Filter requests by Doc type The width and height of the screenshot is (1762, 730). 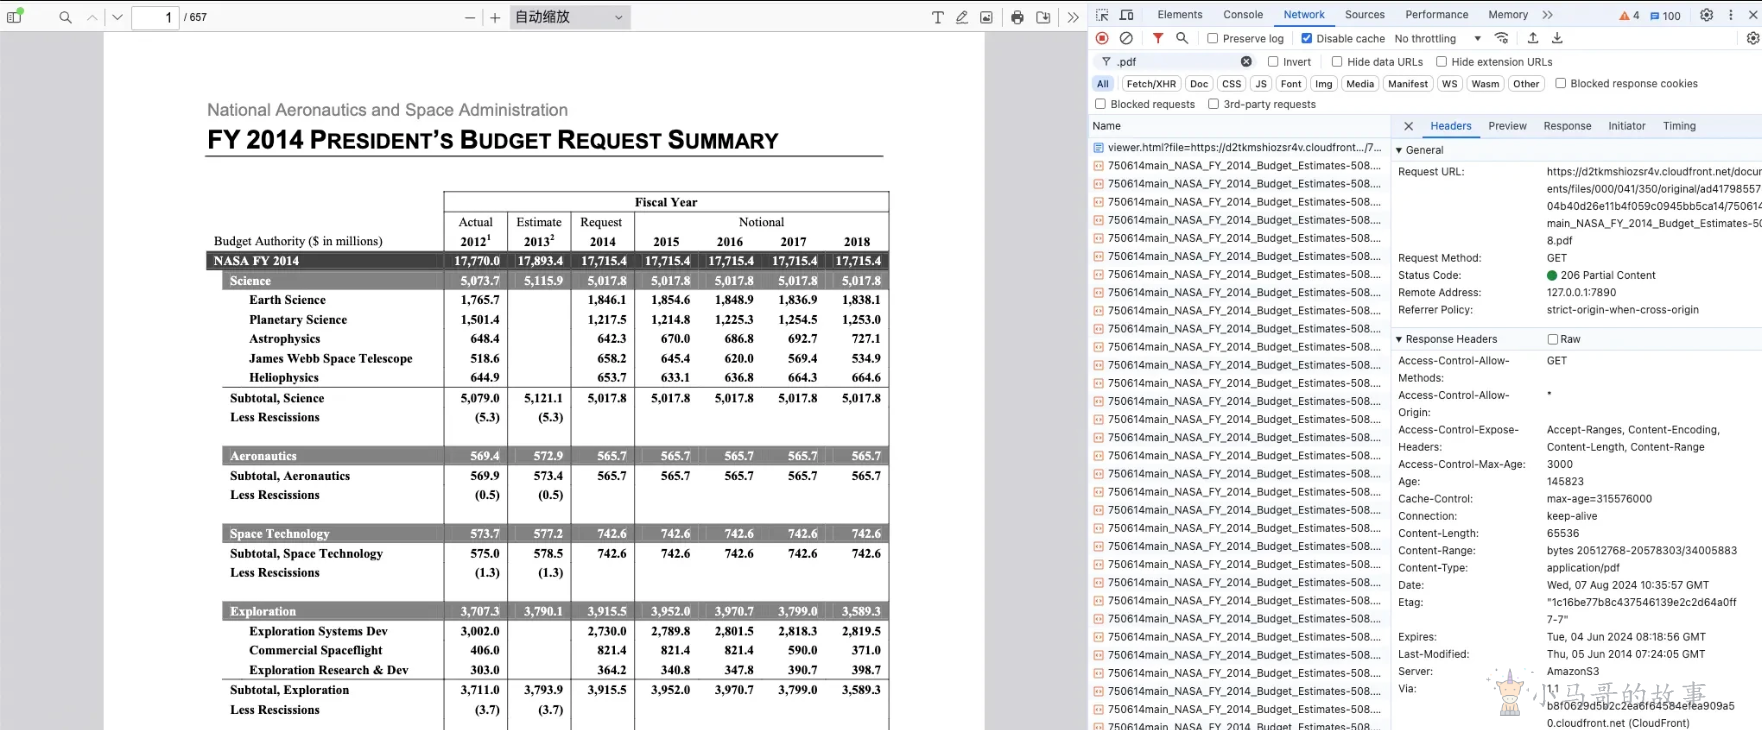click(x=1199, y=84)
